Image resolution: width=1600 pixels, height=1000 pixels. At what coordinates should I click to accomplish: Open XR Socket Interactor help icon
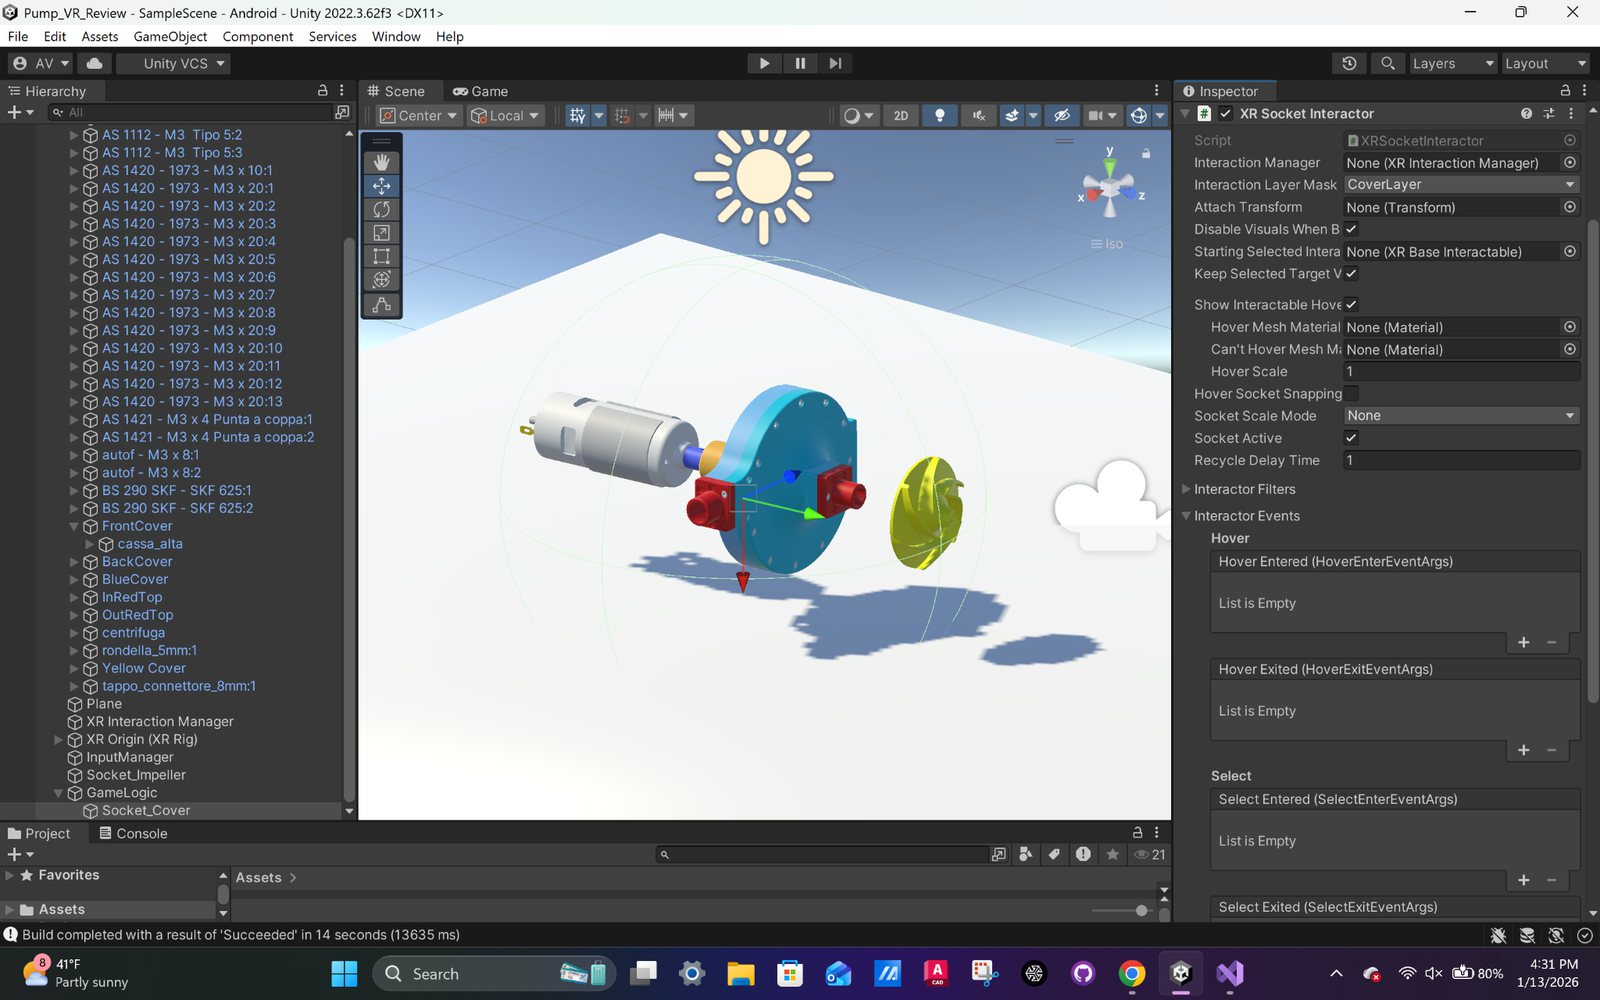pos(1526,114)
